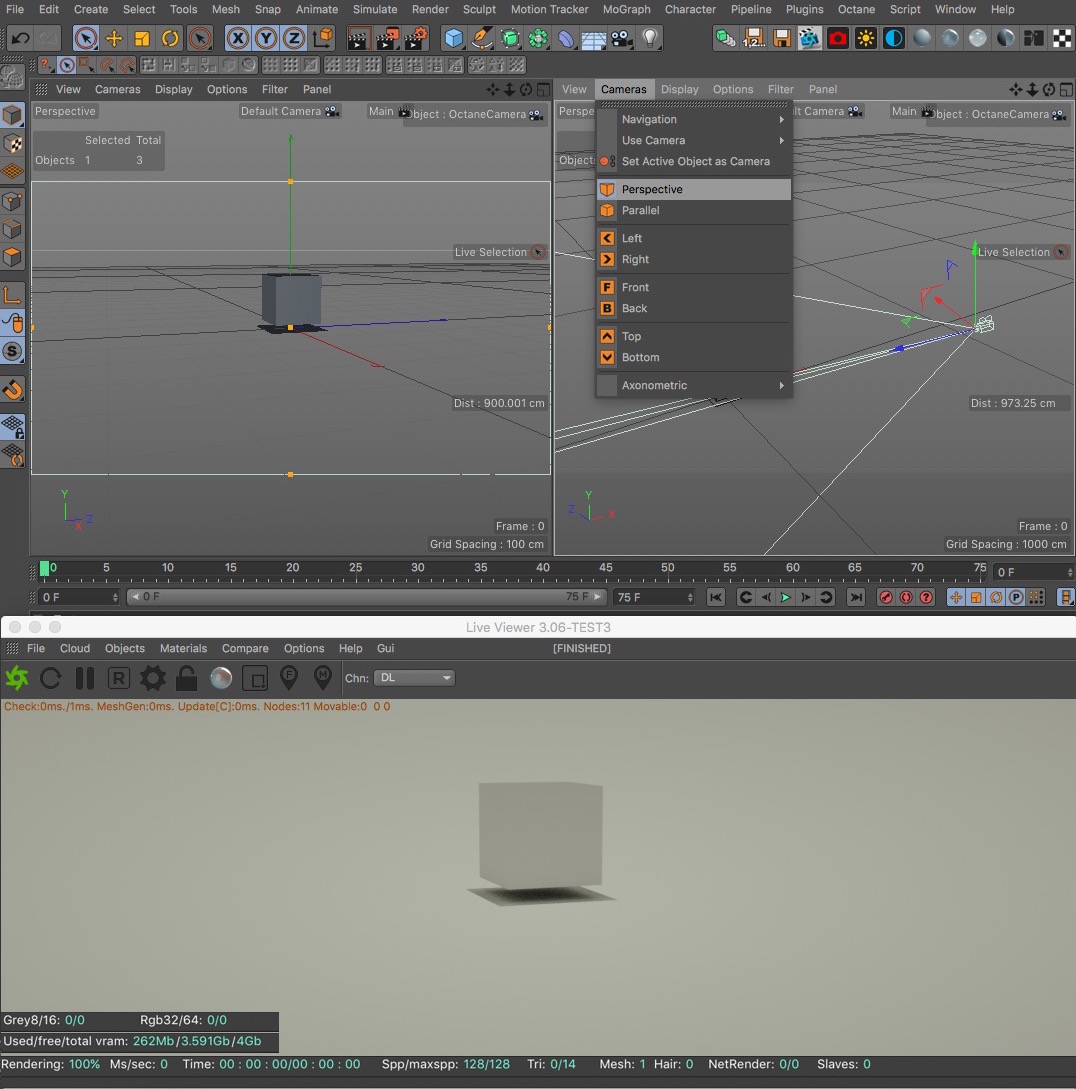Screen dimensions: 1076x1089
Task: Click Render View clapperboard icon
Action: (x=358, y=38)
